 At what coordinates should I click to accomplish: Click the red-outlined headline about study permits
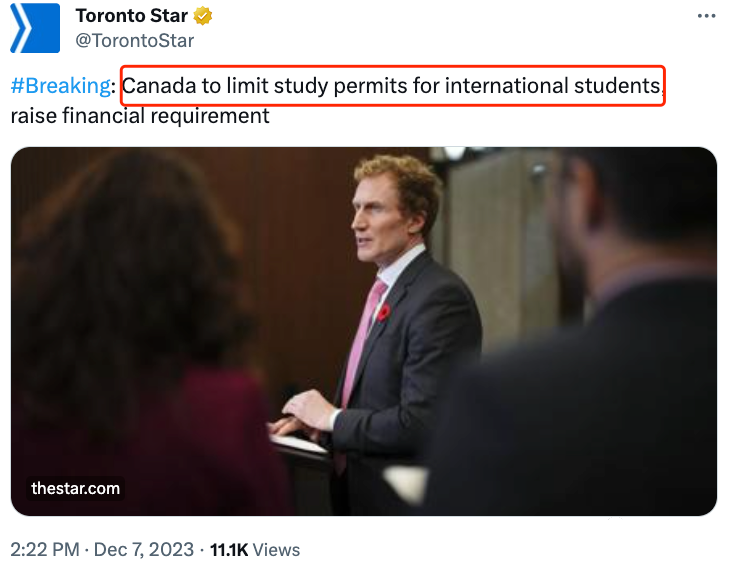(392, 88)
